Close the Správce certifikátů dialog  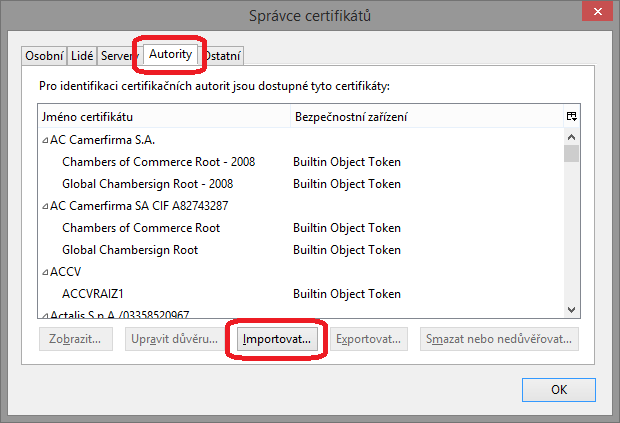point(598,11)
